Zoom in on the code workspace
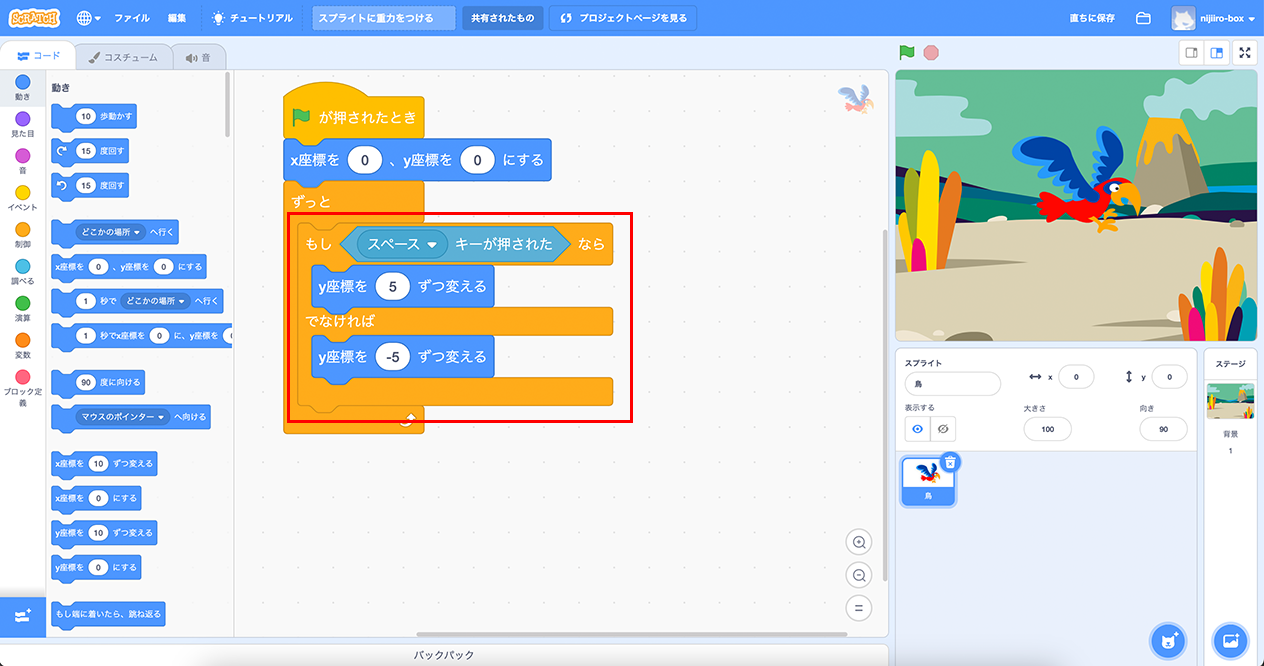Image resolution: width=1264 pixels, height=666 pixels. click(x=858, y=542)
